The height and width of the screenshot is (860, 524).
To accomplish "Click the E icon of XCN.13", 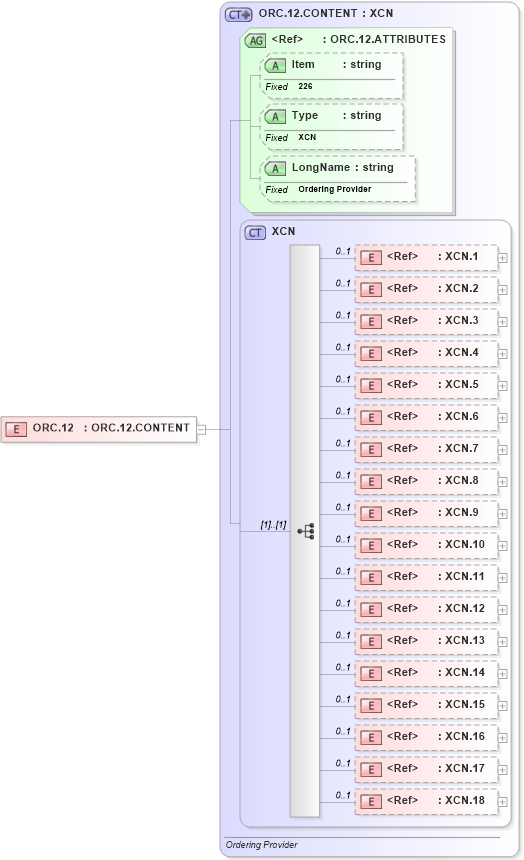I will [x=371, y=642].
